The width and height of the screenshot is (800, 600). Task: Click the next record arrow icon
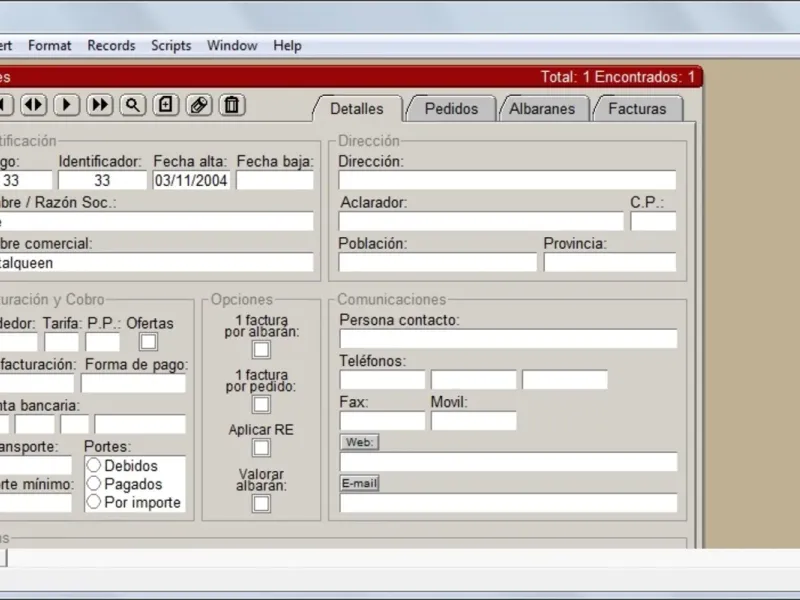67,105
